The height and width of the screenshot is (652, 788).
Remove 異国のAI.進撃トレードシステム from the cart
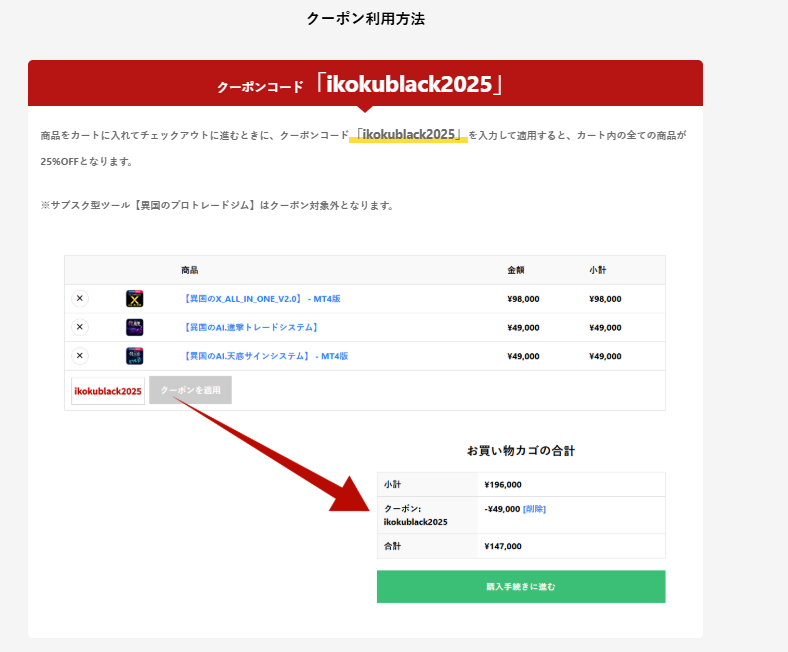tap(80, 327)
